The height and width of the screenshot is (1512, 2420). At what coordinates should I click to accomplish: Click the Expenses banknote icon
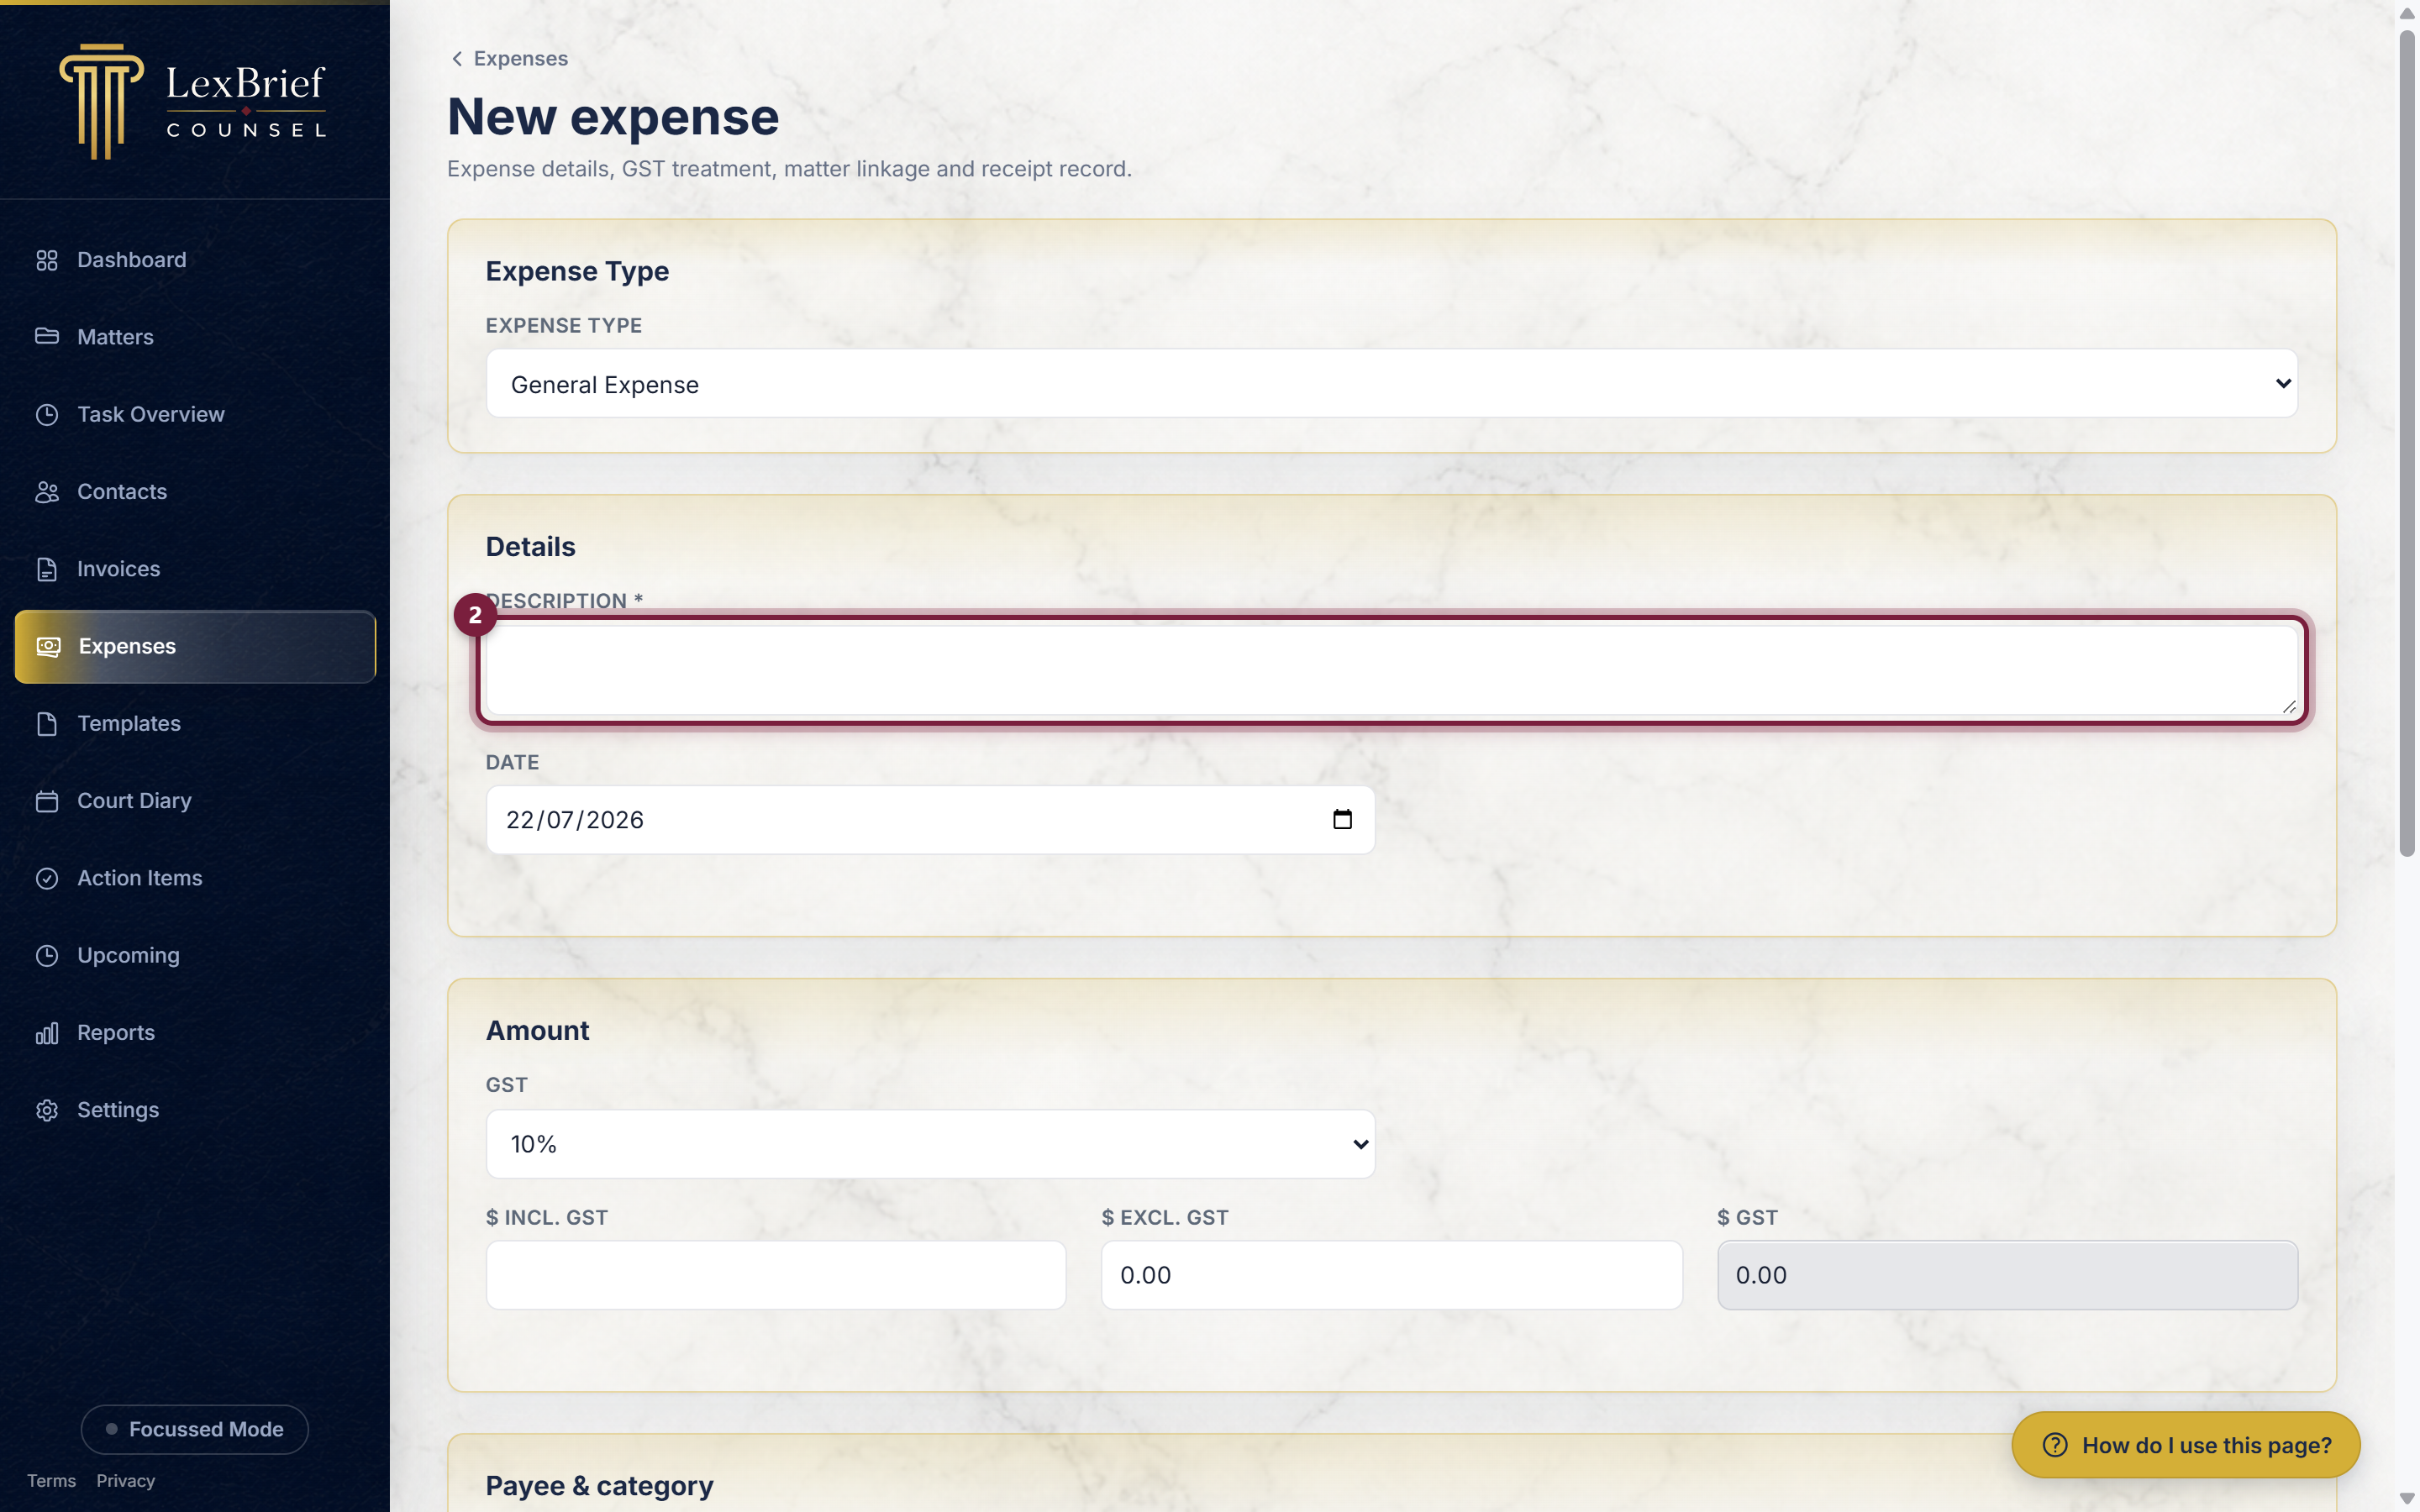[x=48, y=647]
